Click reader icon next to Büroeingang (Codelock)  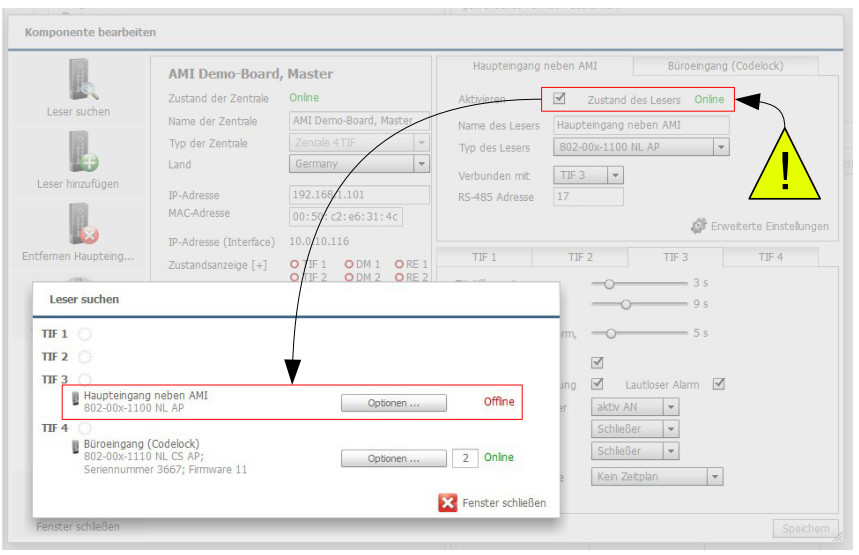point(75,446)
